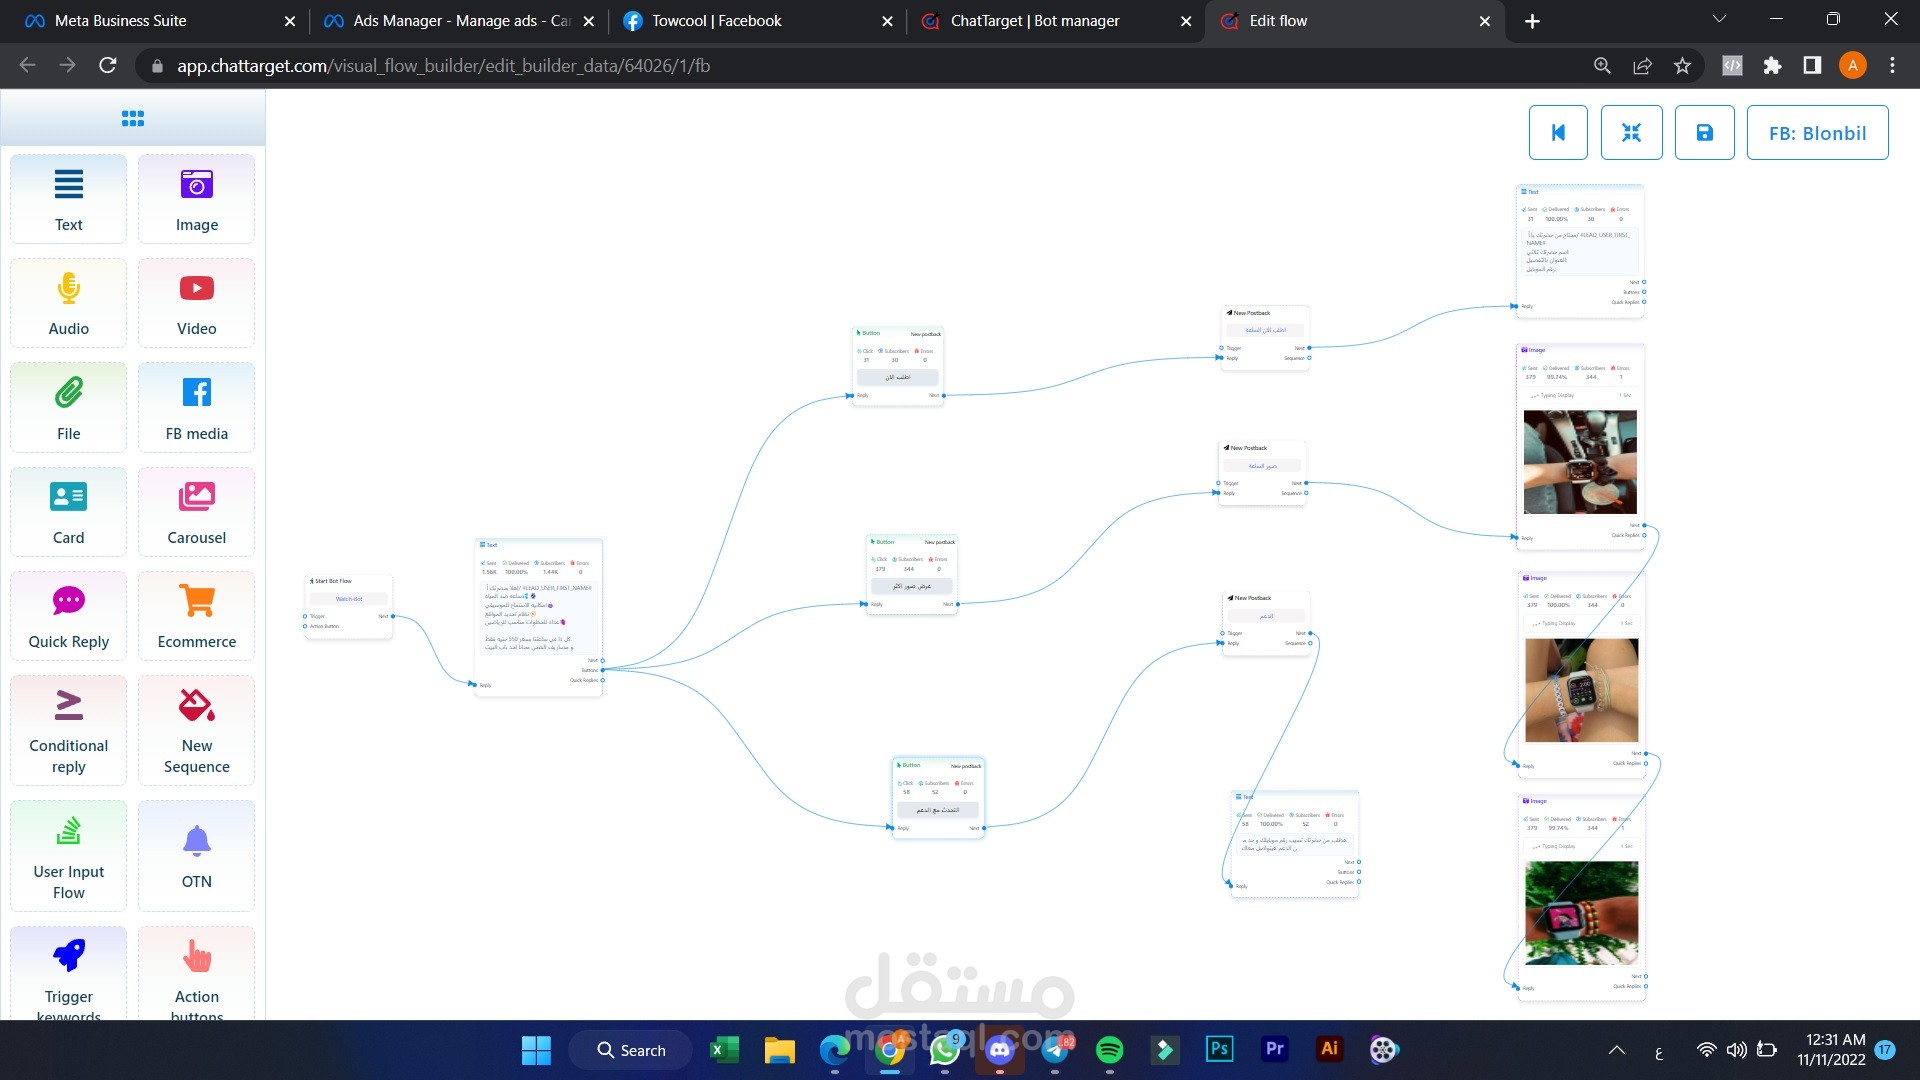Show hidden system tray icons
The height and width of the screenshot is (1080, 1920).
(x=1616, y=1050)
